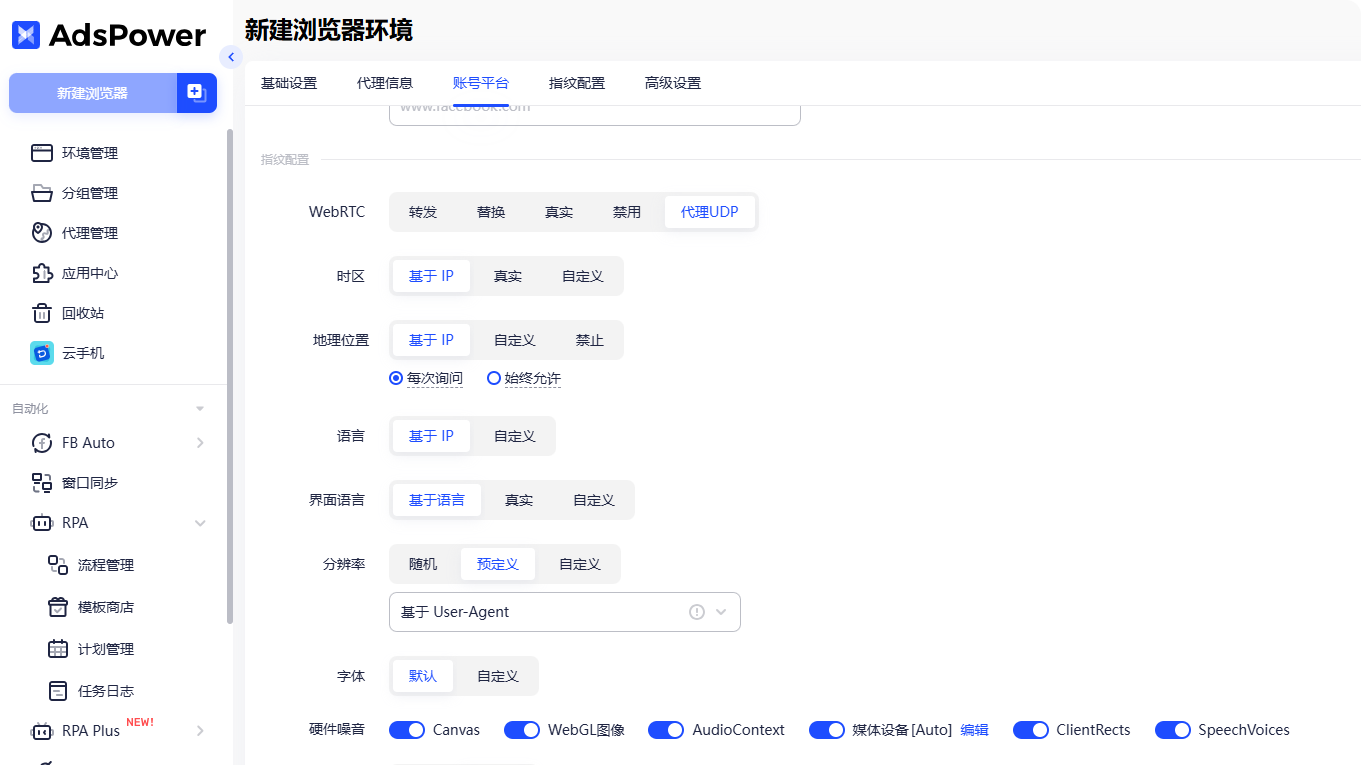Click the 回收站 trash icon

click(41, 313)
